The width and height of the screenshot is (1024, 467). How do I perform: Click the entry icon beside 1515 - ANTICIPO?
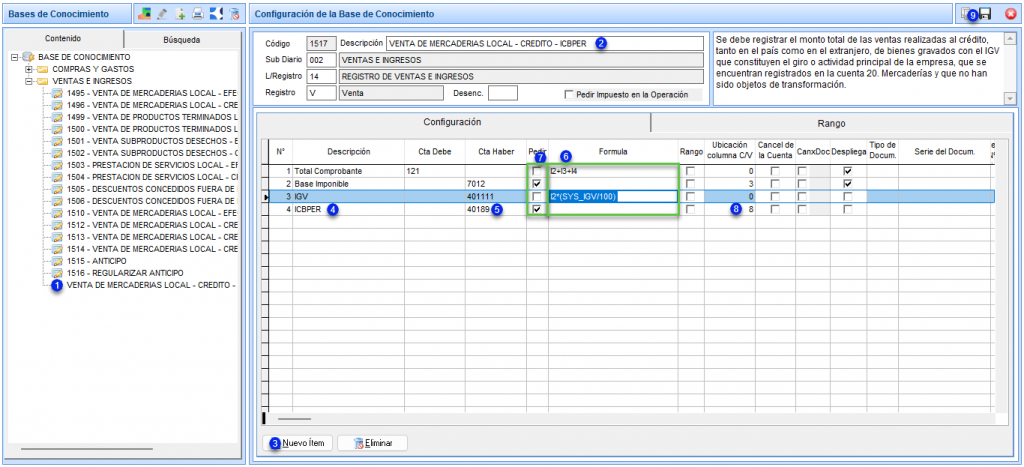[x=57, y=261]
